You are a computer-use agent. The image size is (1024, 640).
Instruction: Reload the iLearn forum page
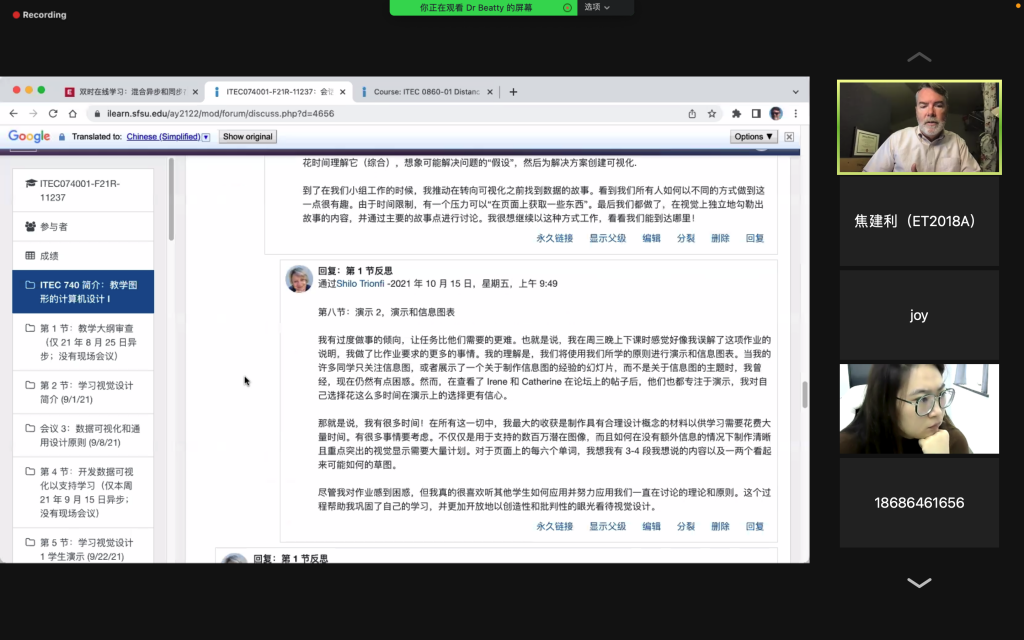pos(53,114)
